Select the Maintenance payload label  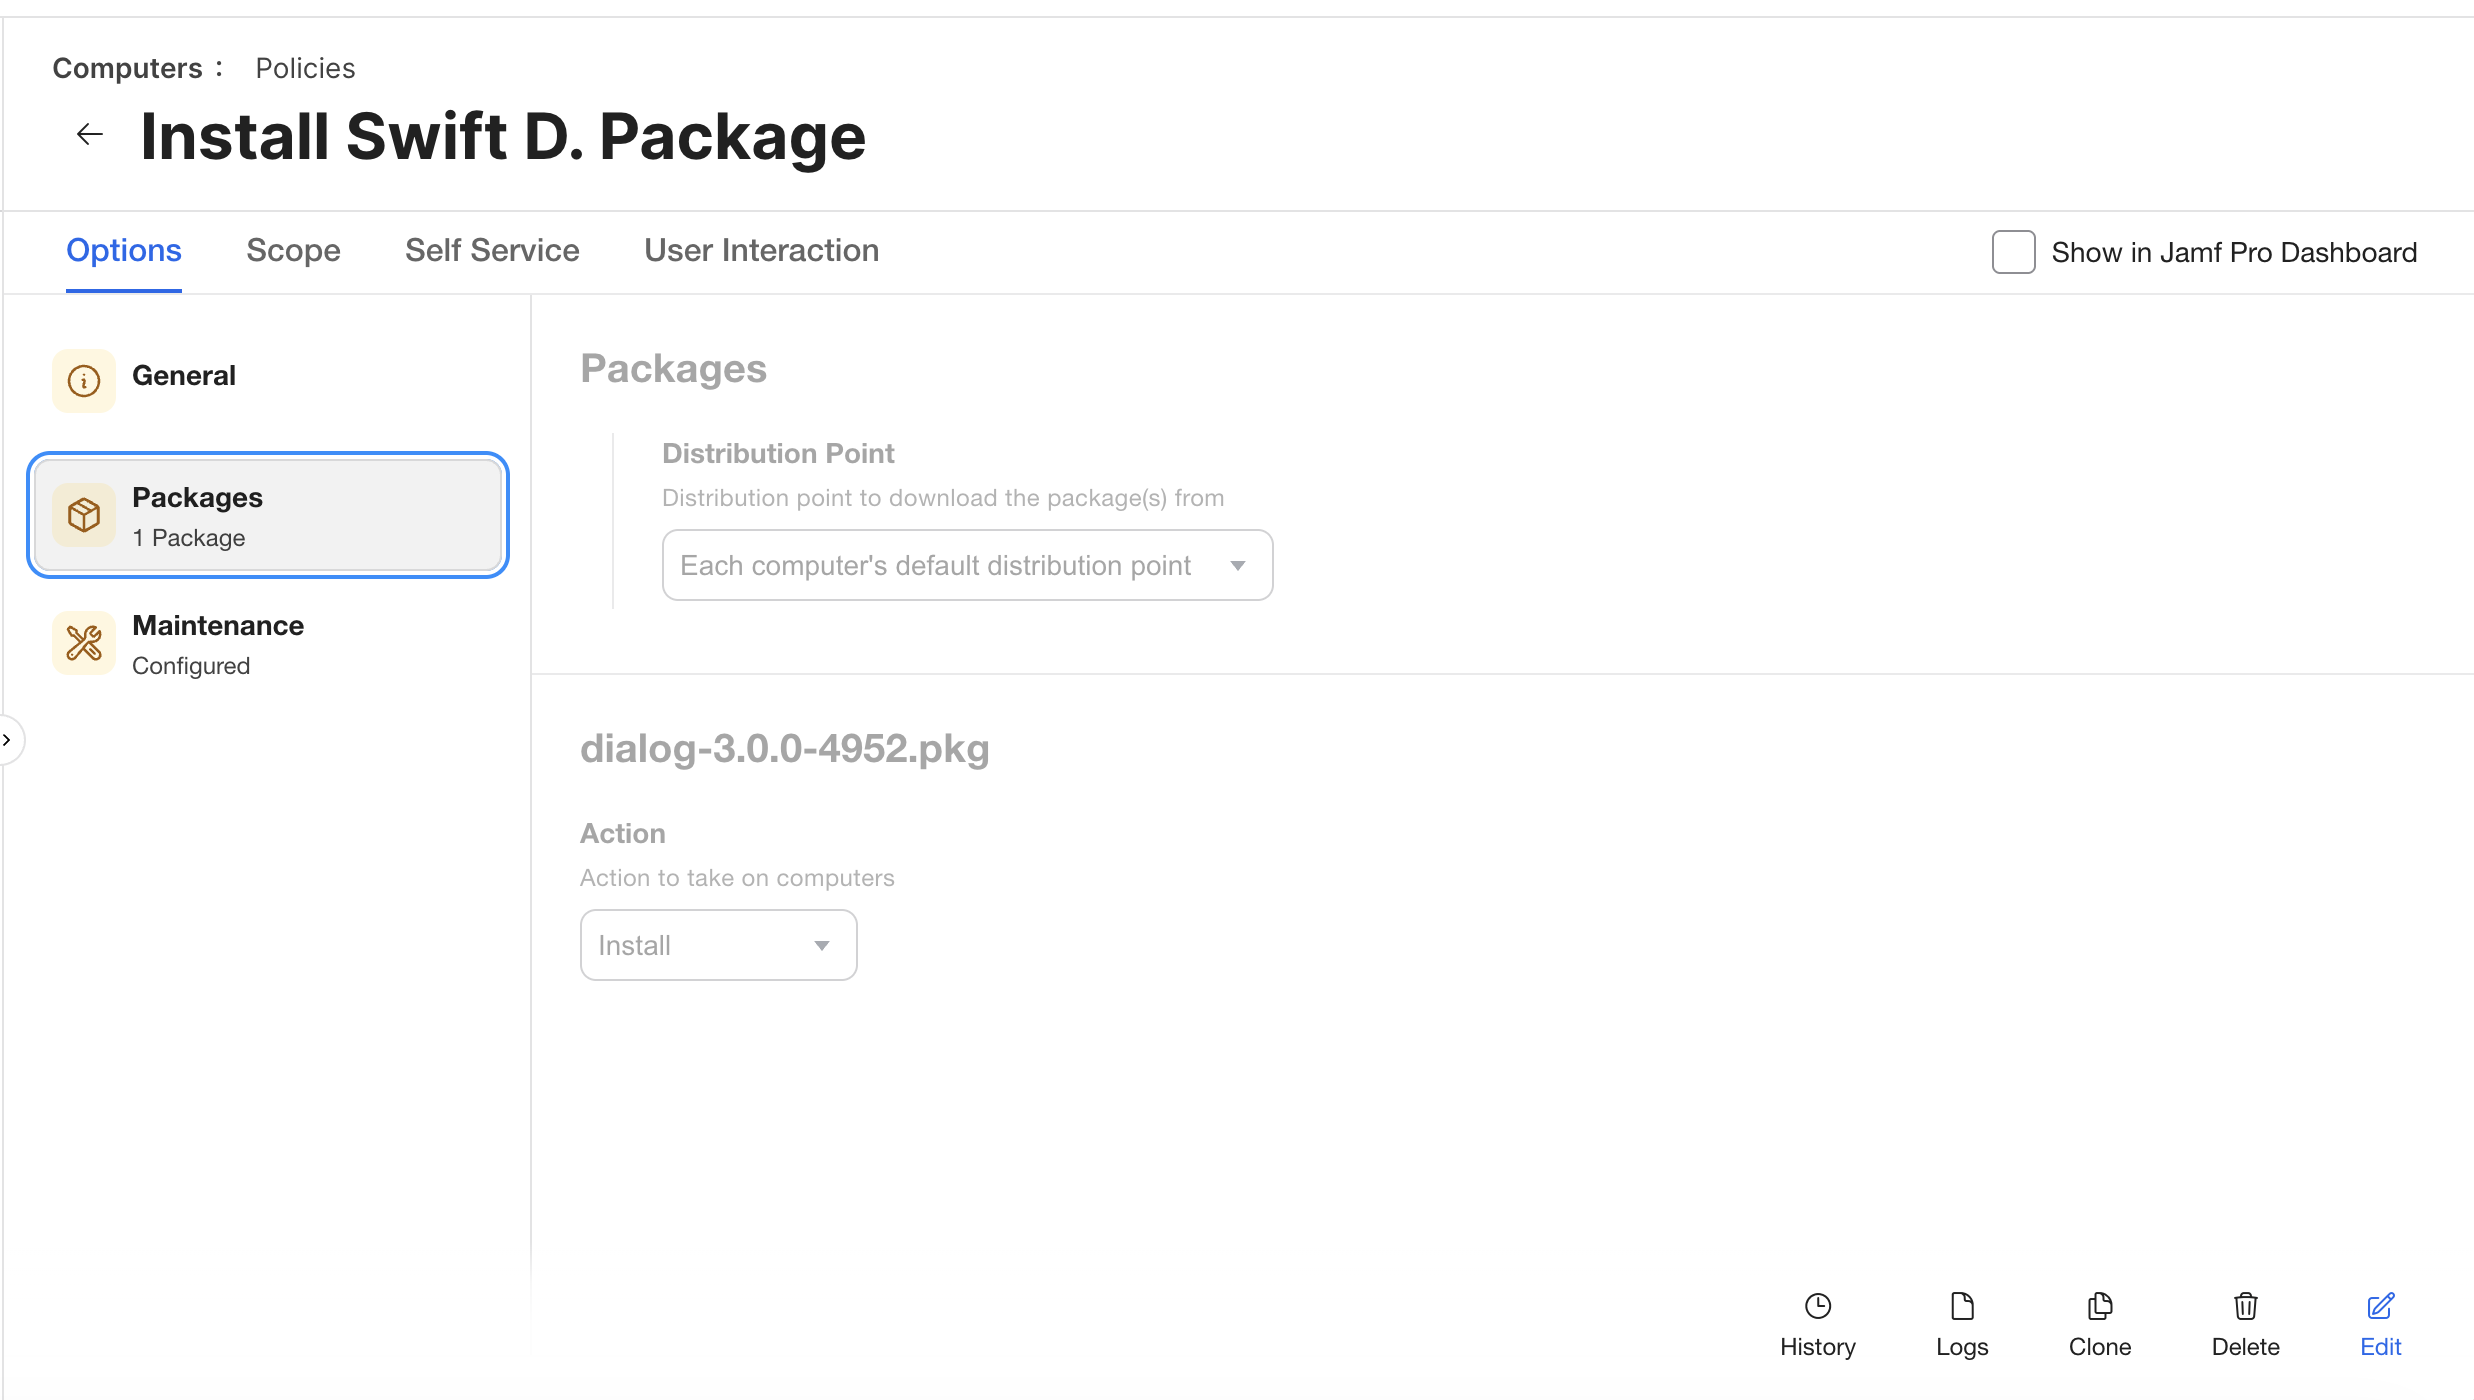(x=218, y=625)
